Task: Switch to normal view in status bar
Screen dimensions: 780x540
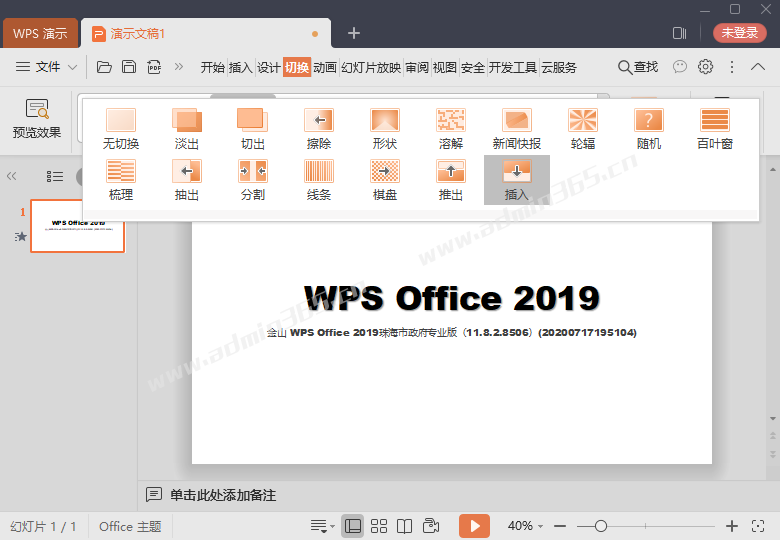Action: 353,526
